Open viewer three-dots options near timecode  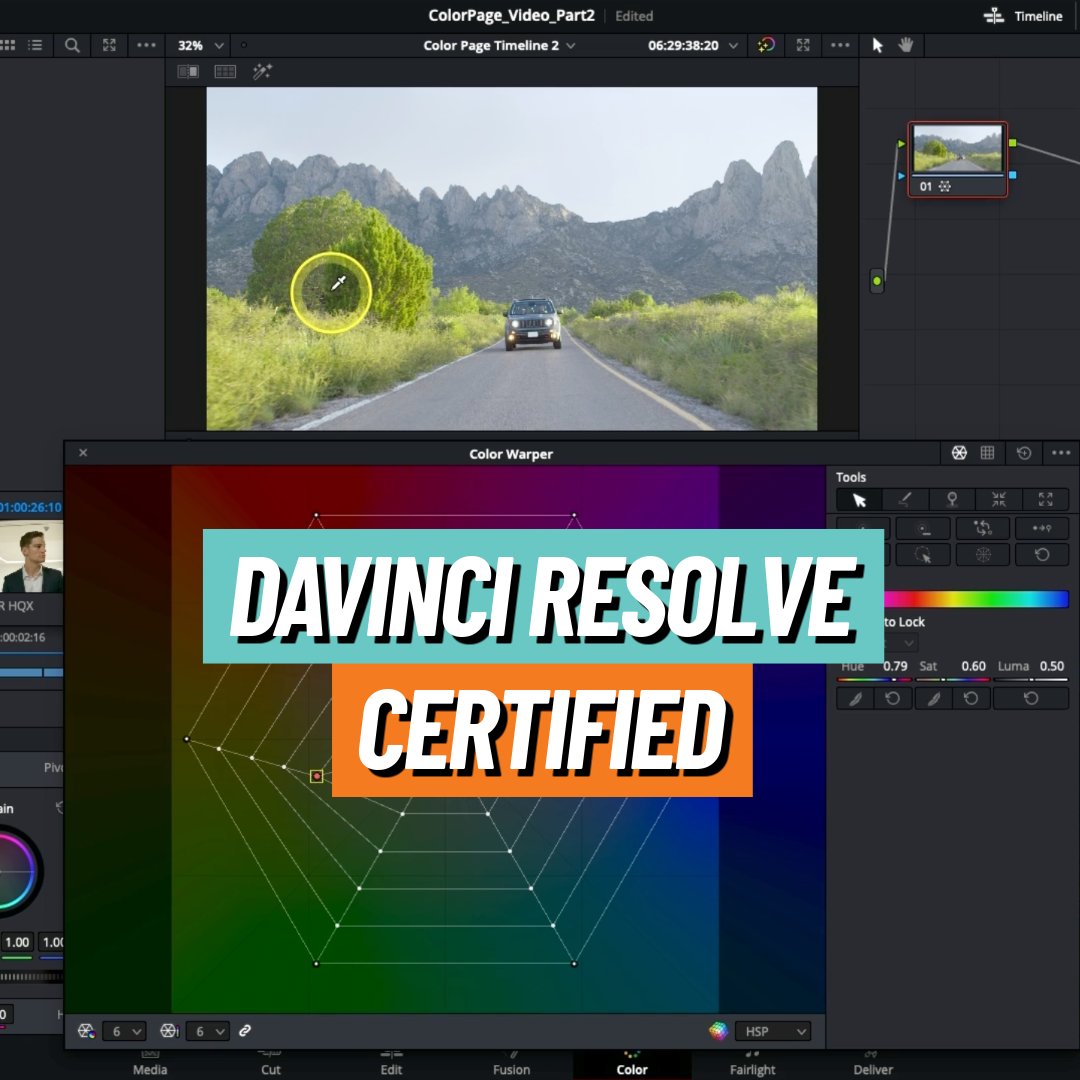tap(840, 45)
